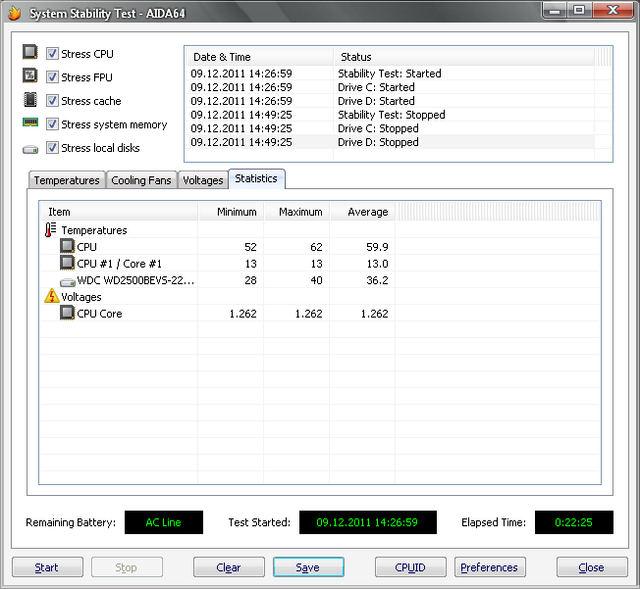Toggle the Stress FPU checkbox
Image resolution: width=640 pixels, height=589 pixels.
tap(52, 77)
